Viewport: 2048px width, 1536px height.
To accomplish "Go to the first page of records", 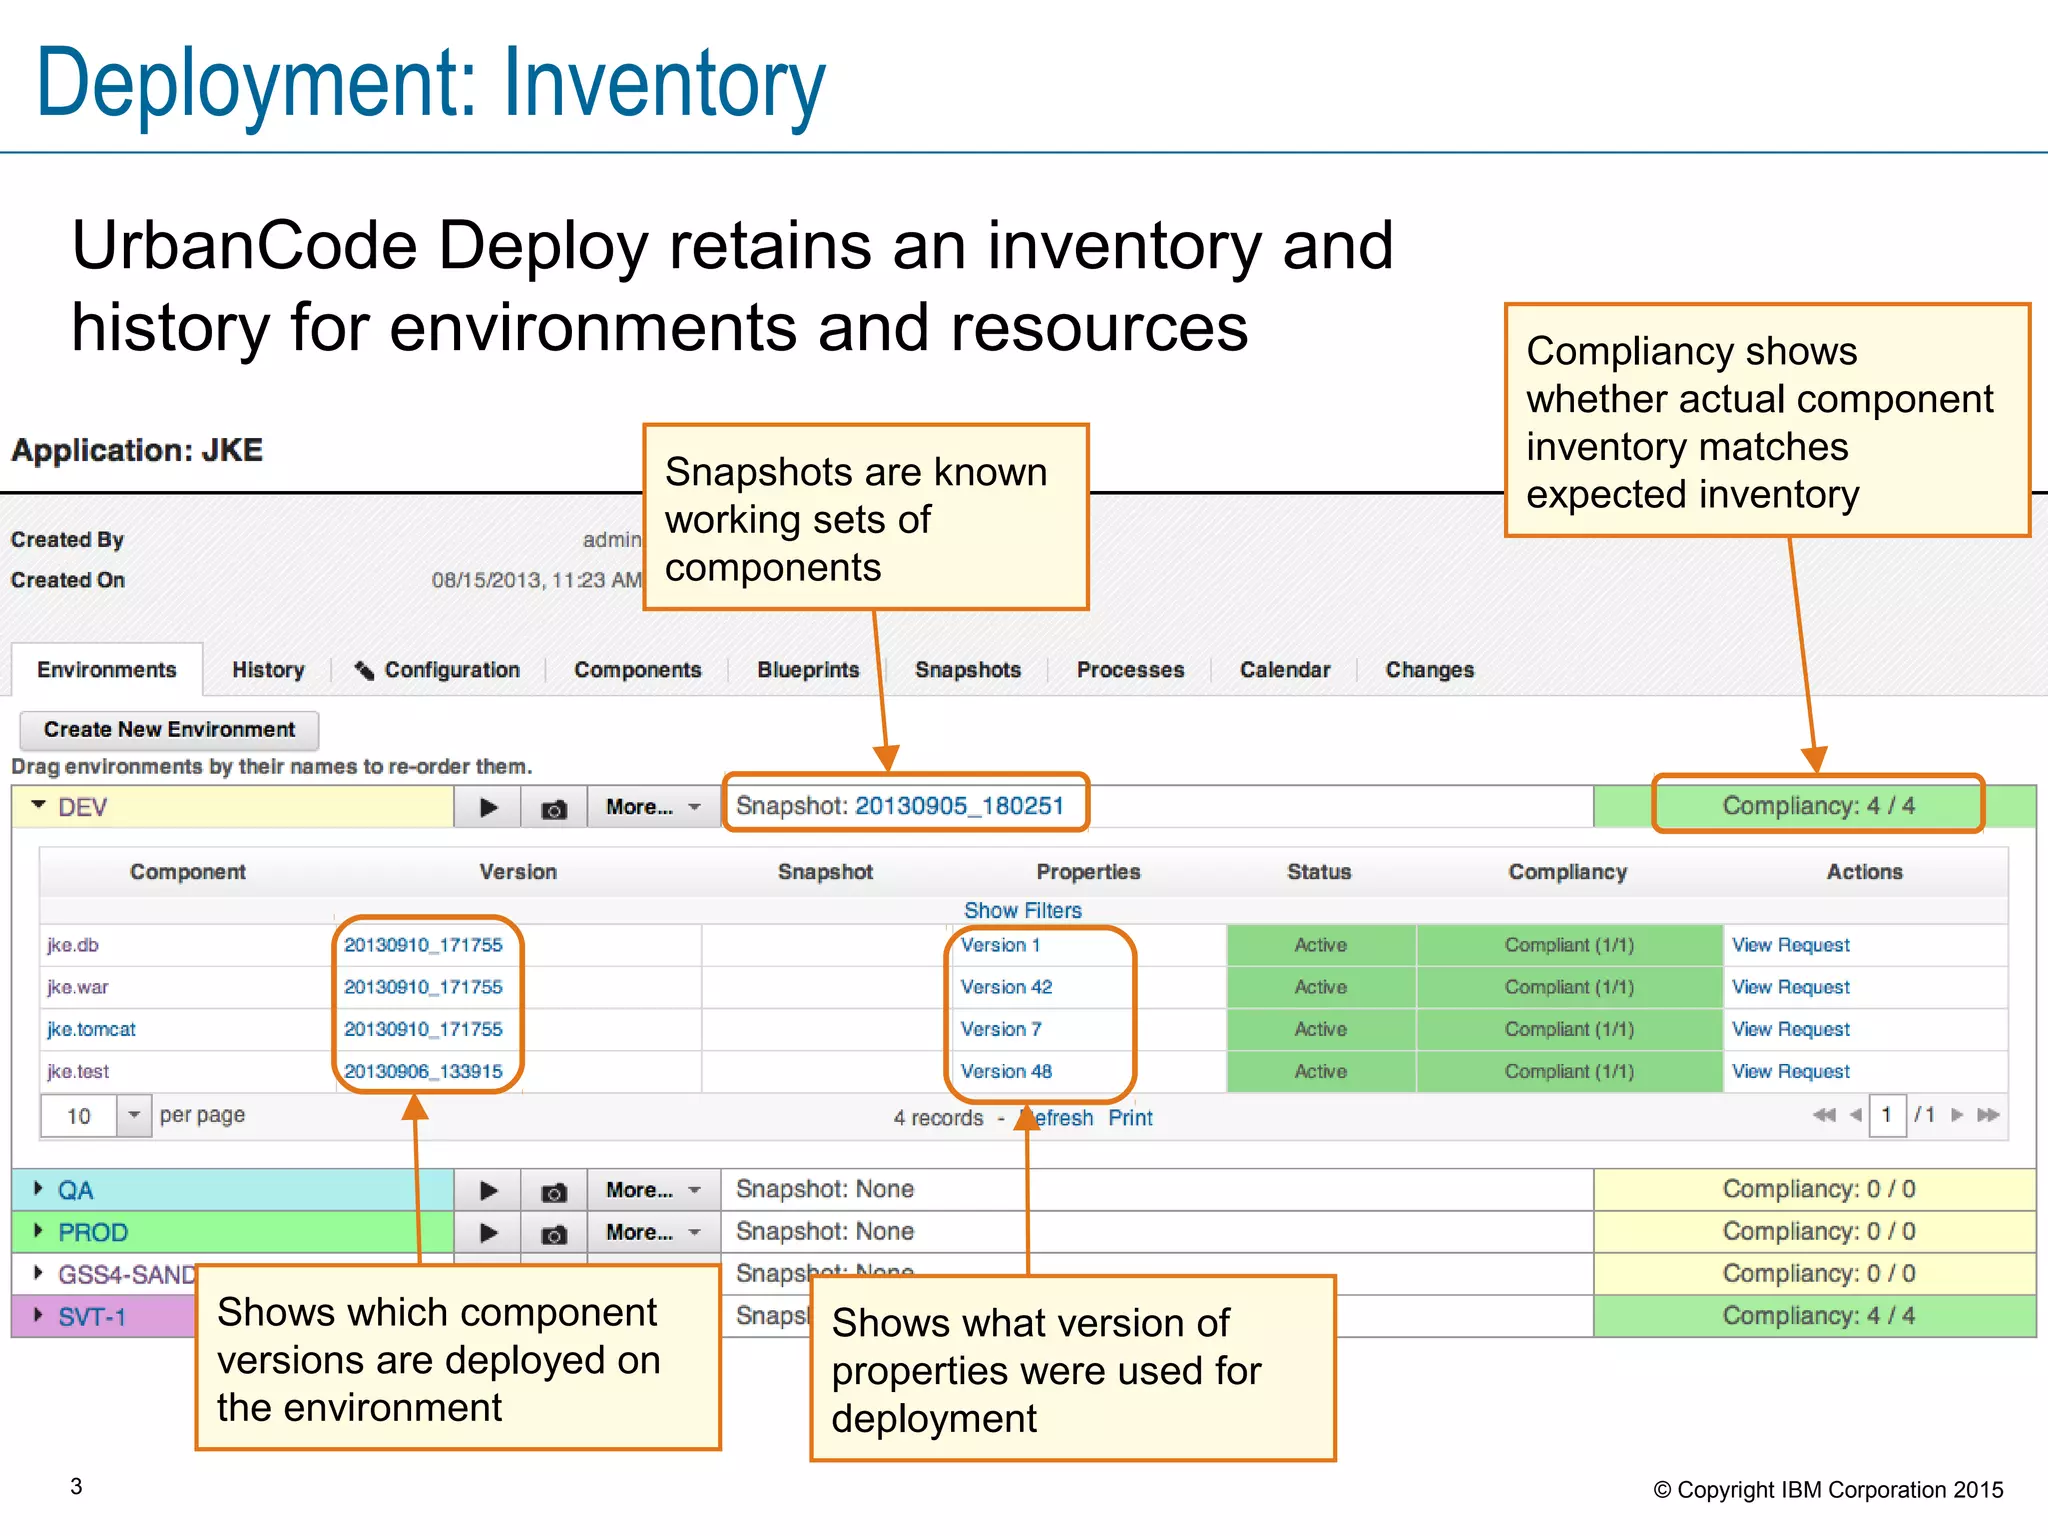I will 1823,1115.
